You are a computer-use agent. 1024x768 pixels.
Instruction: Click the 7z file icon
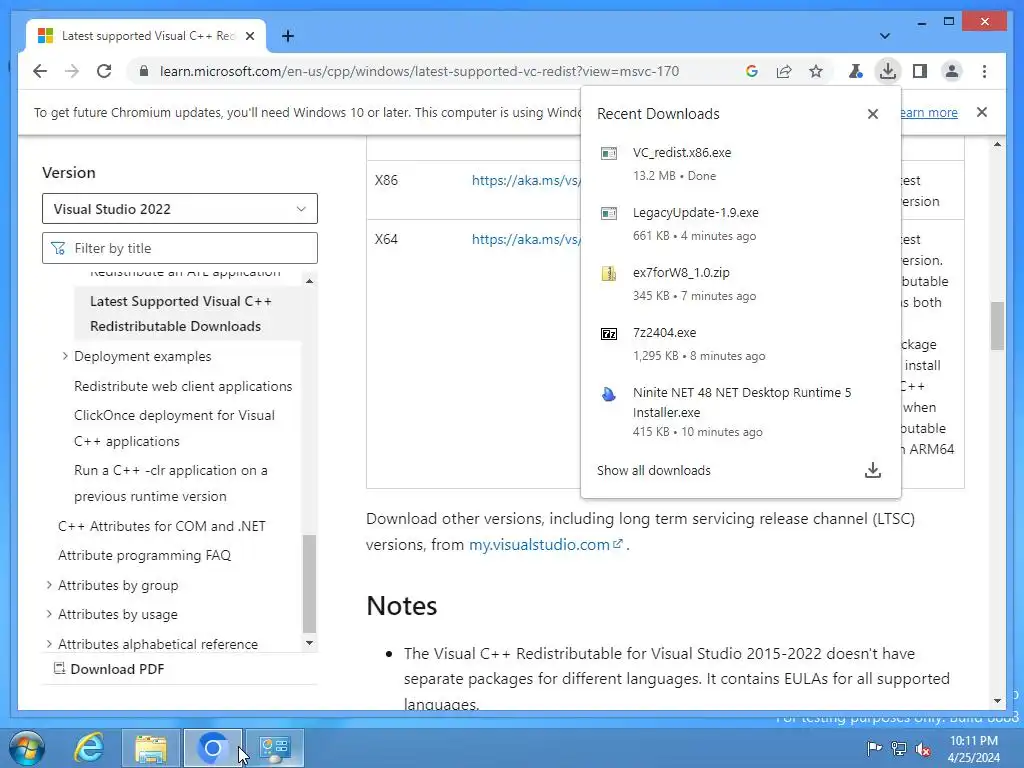(609, 334)
